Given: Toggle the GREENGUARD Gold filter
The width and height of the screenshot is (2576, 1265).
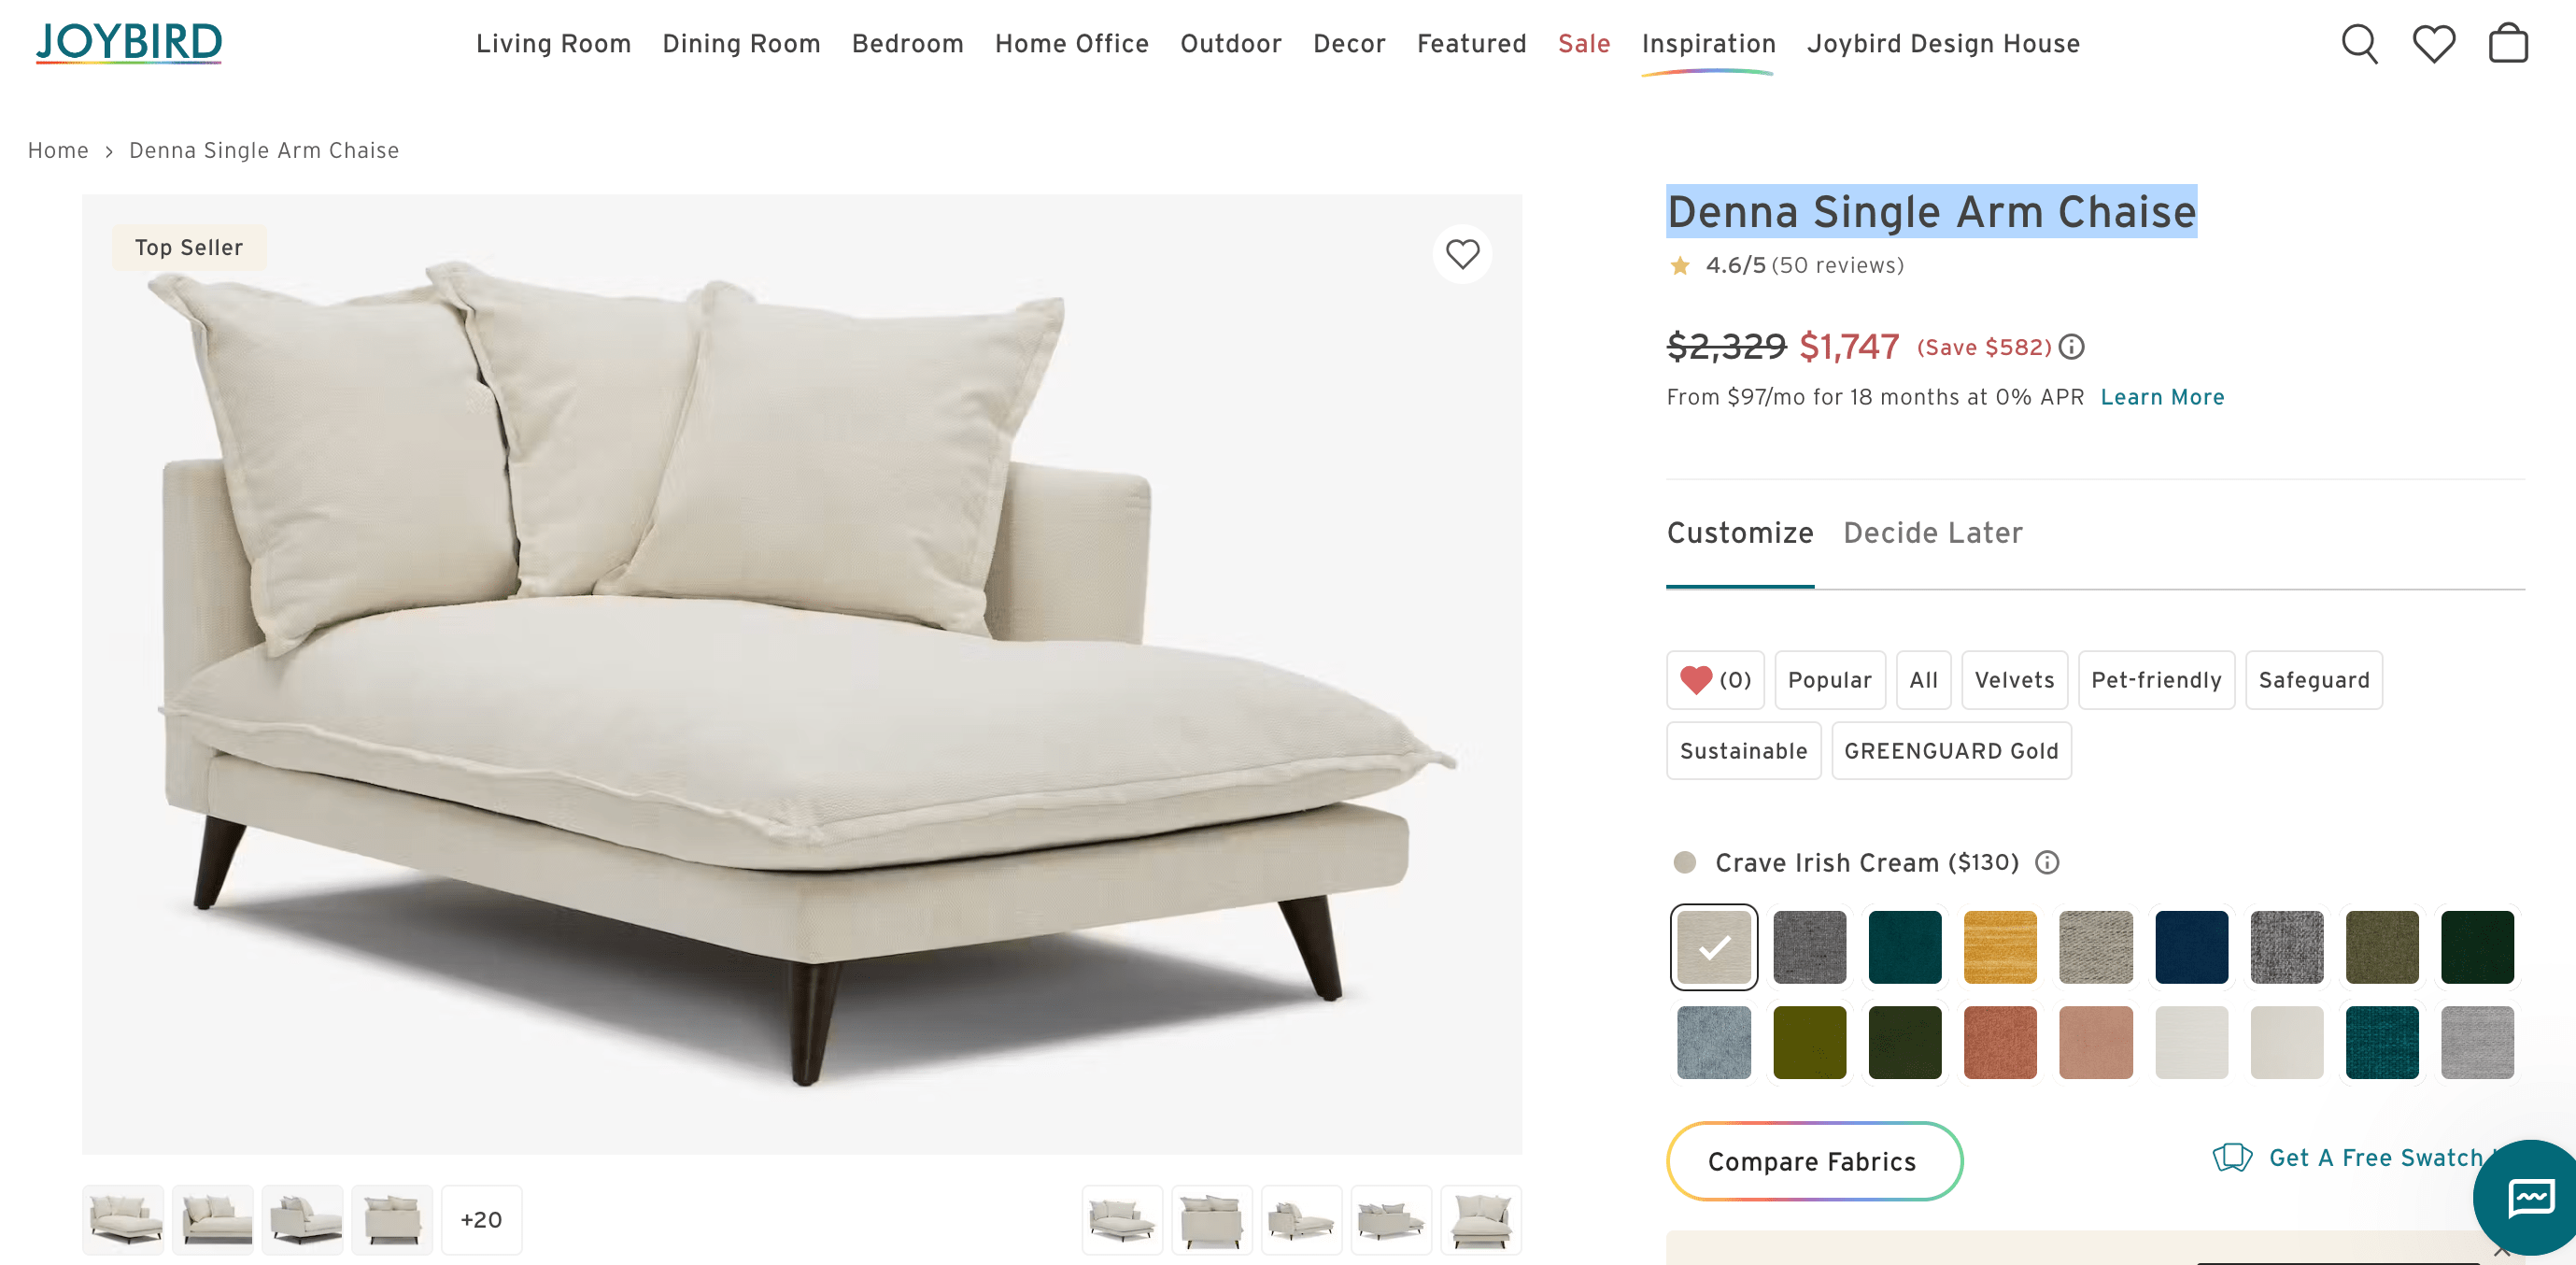Looking at the screenshot, I should click(x=1951, y=750).
